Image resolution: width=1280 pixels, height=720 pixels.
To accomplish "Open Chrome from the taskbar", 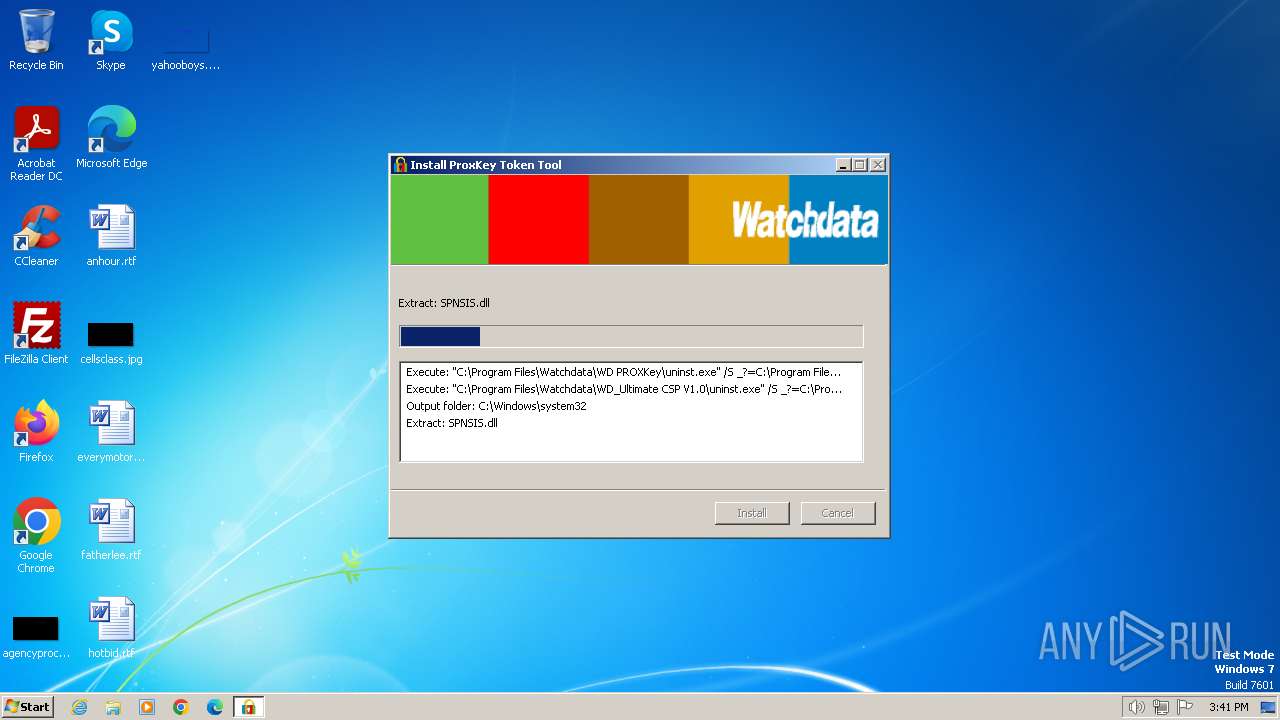I will click(x=181, y=707).
